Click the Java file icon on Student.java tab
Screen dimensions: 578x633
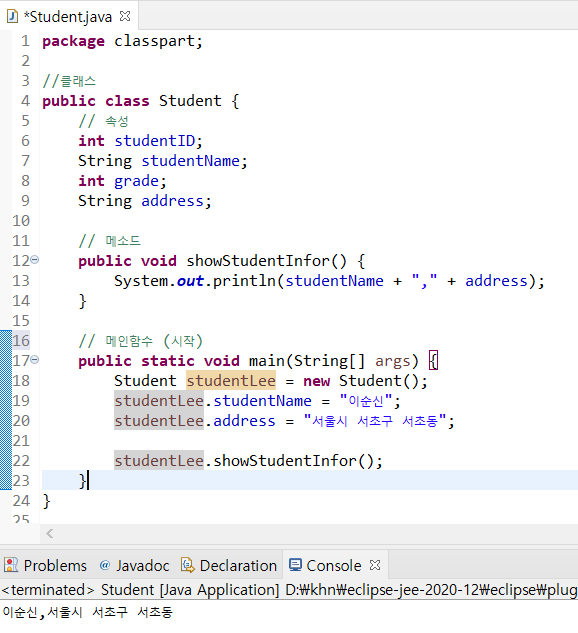click(x=13, y=17)
